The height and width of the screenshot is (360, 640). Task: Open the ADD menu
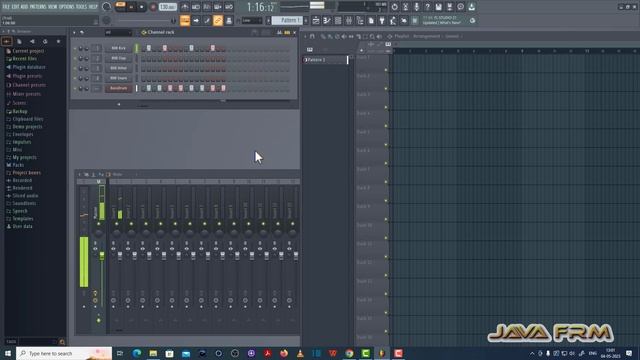24,7
